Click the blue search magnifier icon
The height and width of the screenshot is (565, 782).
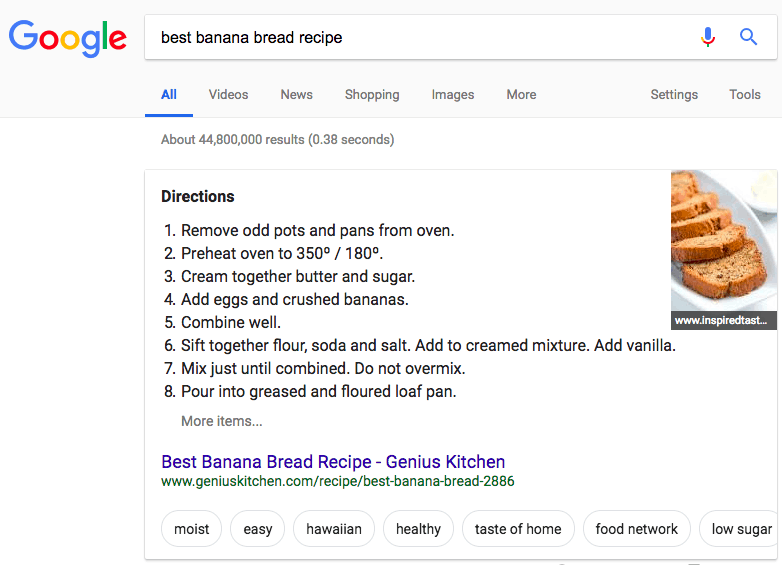click(748, 38)
